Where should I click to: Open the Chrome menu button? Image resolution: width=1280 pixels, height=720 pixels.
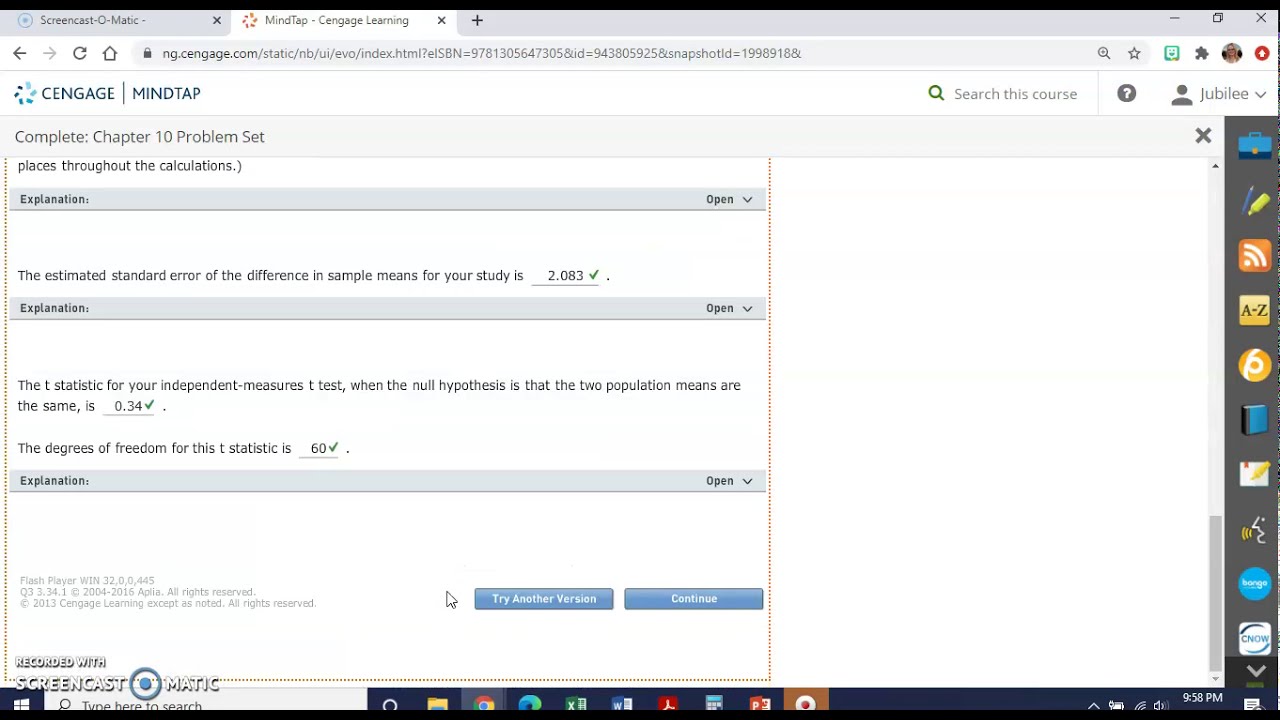point(1262,53)
